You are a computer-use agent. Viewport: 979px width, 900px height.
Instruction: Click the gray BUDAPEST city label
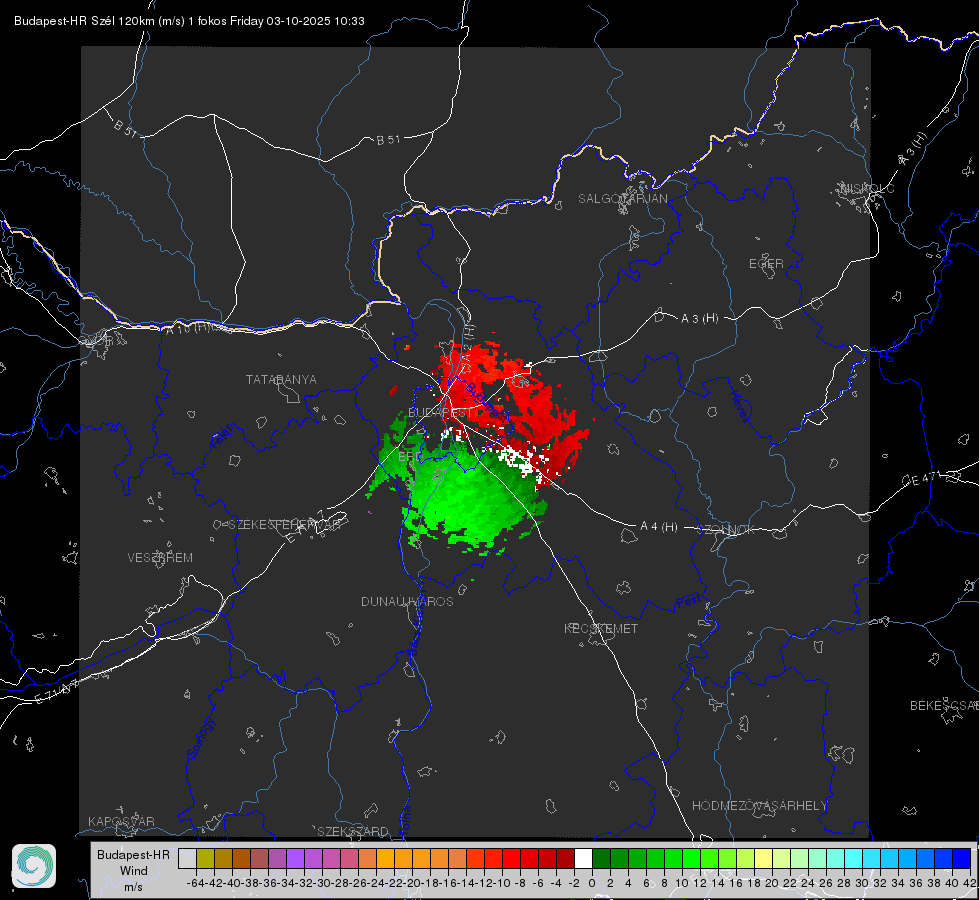pyautogui.click(x=441, y=412)
